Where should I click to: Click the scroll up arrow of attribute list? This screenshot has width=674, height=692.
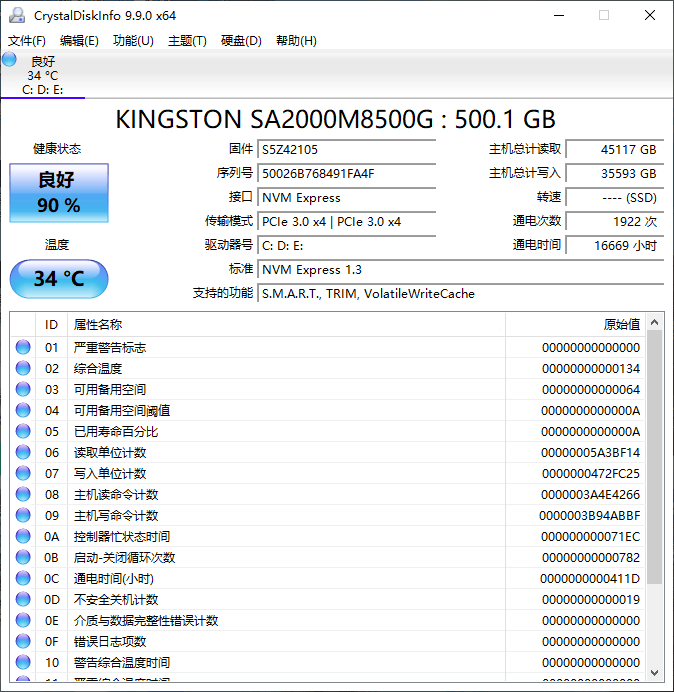(655, 323)
